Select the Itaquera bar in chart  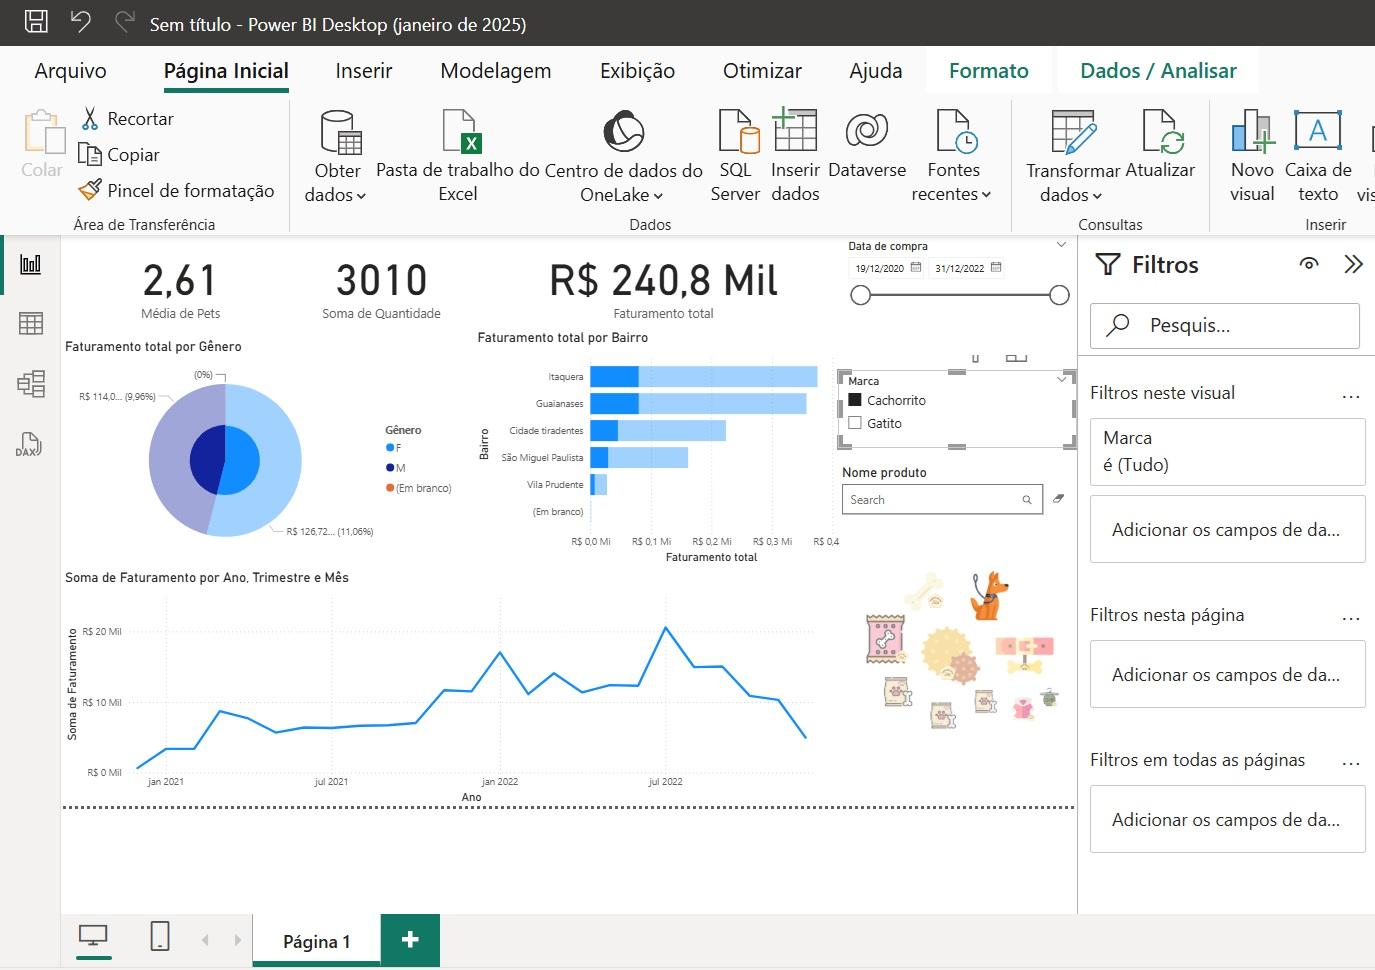click(x=704, y=376)
